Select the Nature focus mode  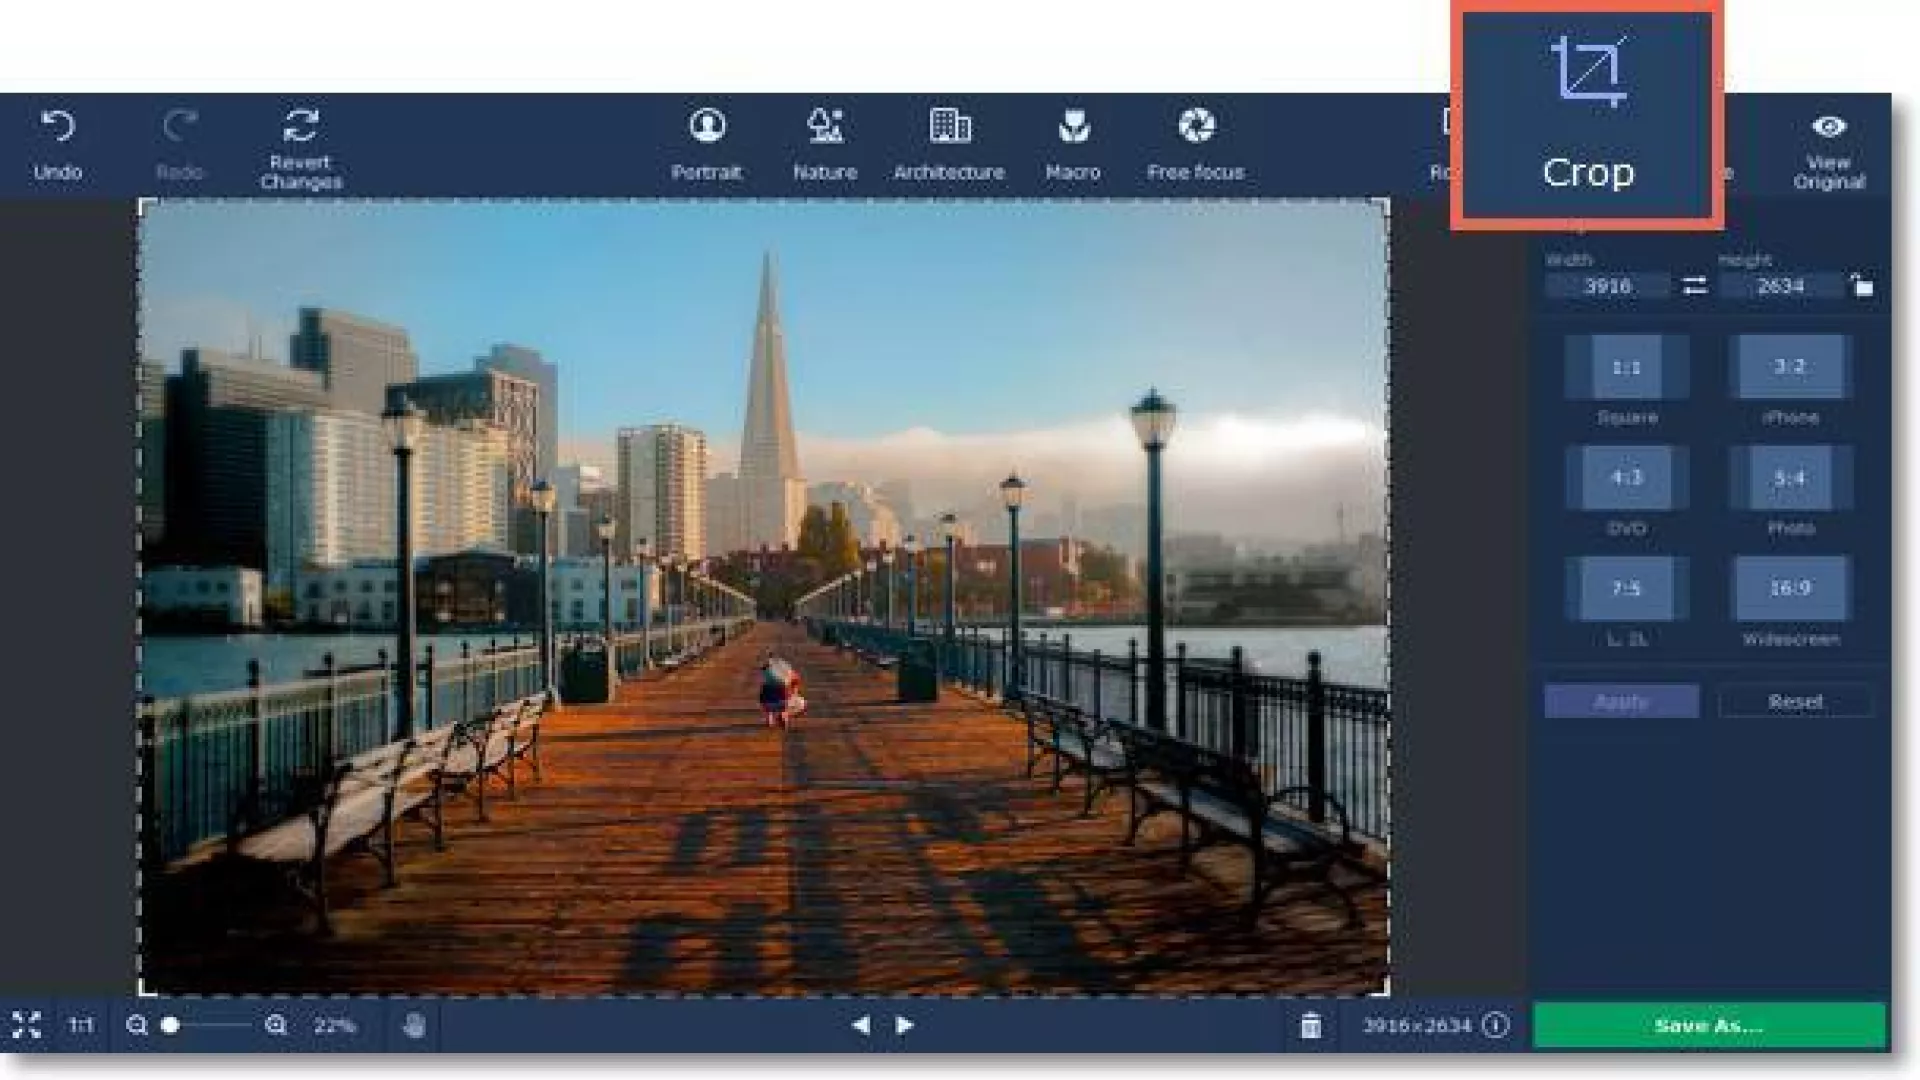point(825,127)
